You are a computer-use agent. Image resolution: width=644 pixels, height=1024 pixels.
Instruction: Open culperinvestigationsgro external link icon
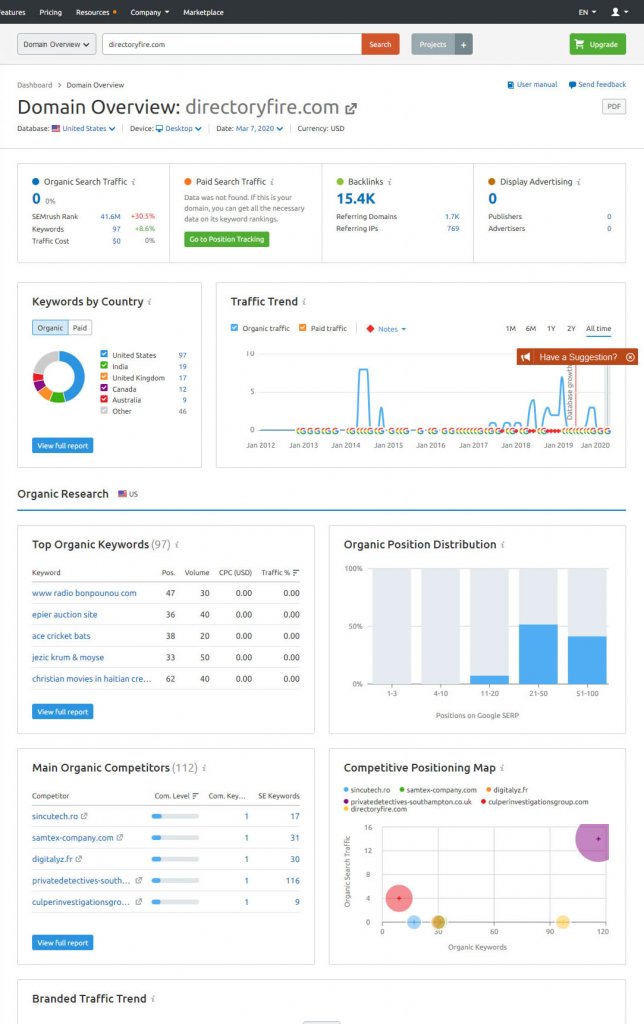[x=138, y=903]
